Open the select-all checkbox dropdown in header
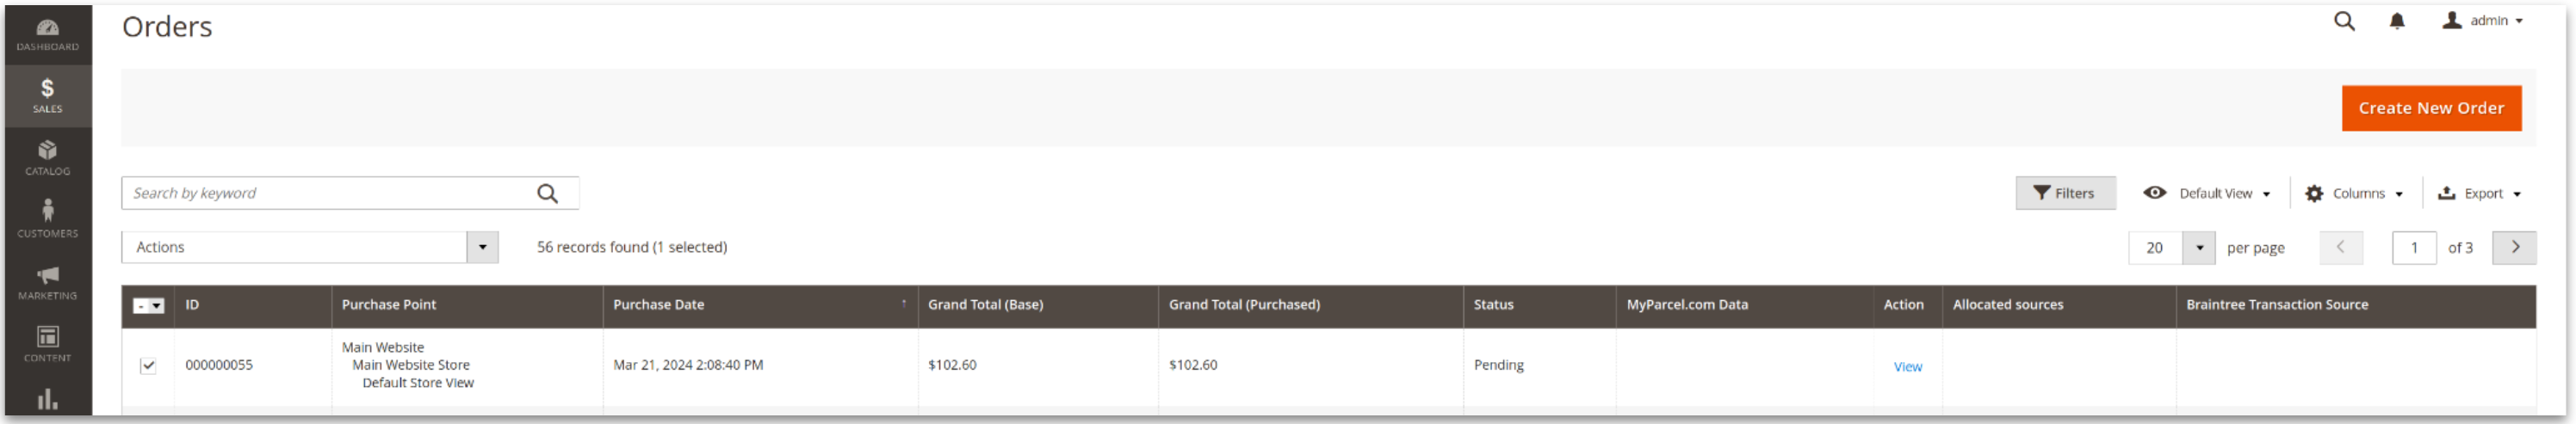The height and width of the screenshot is (424, 2576). click(157, 306)
